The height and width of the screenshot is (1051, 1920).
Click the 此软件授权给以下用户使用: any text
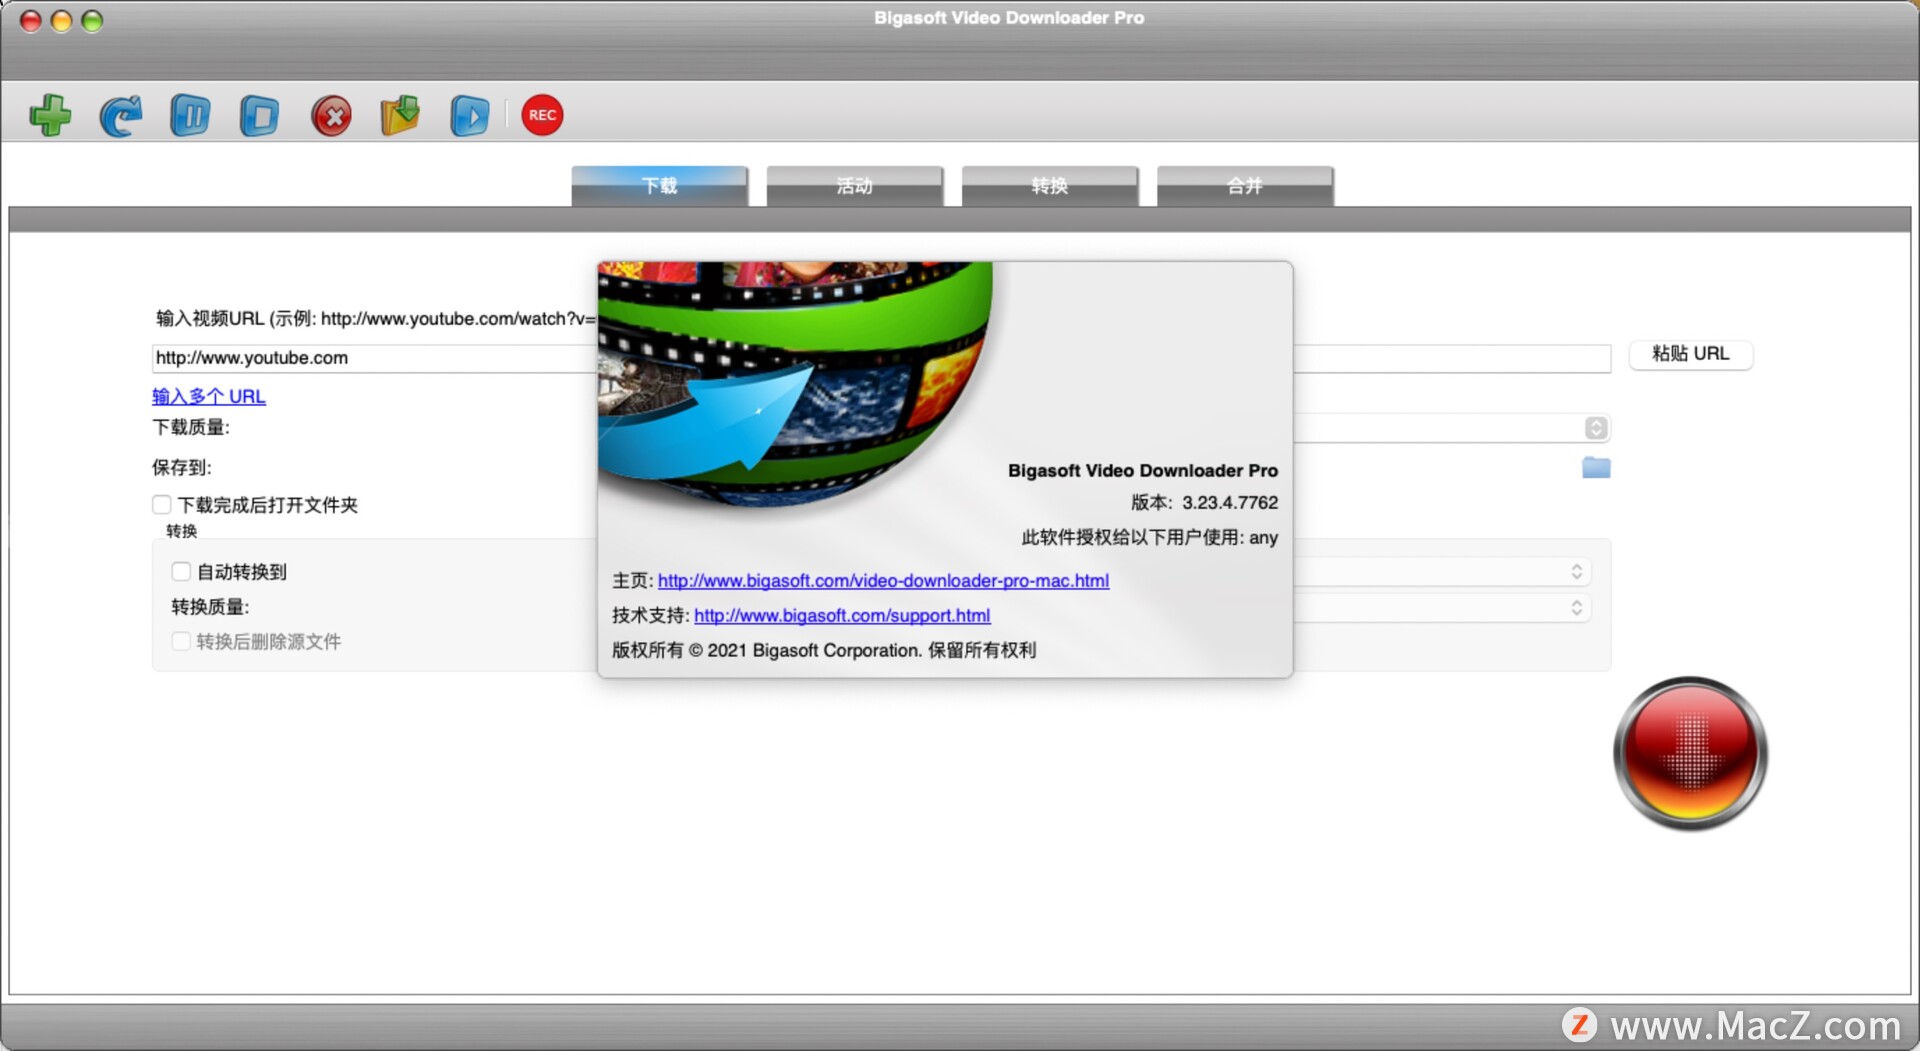pos(1150,538)
